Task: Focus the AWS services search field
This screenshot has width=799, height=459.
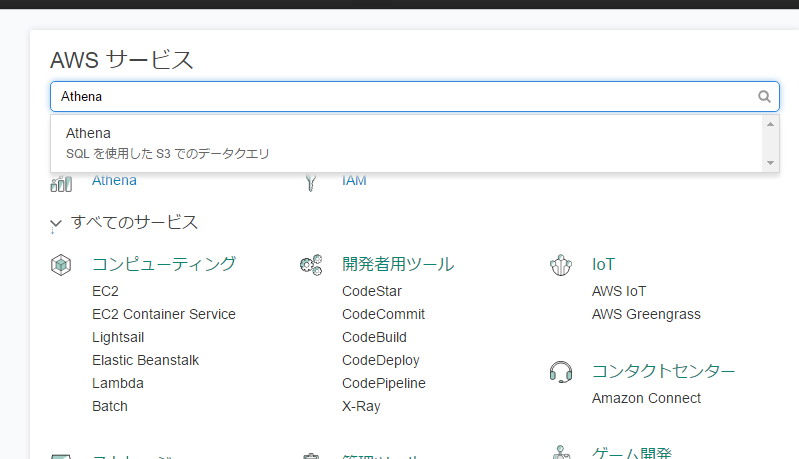Action: 415,96
